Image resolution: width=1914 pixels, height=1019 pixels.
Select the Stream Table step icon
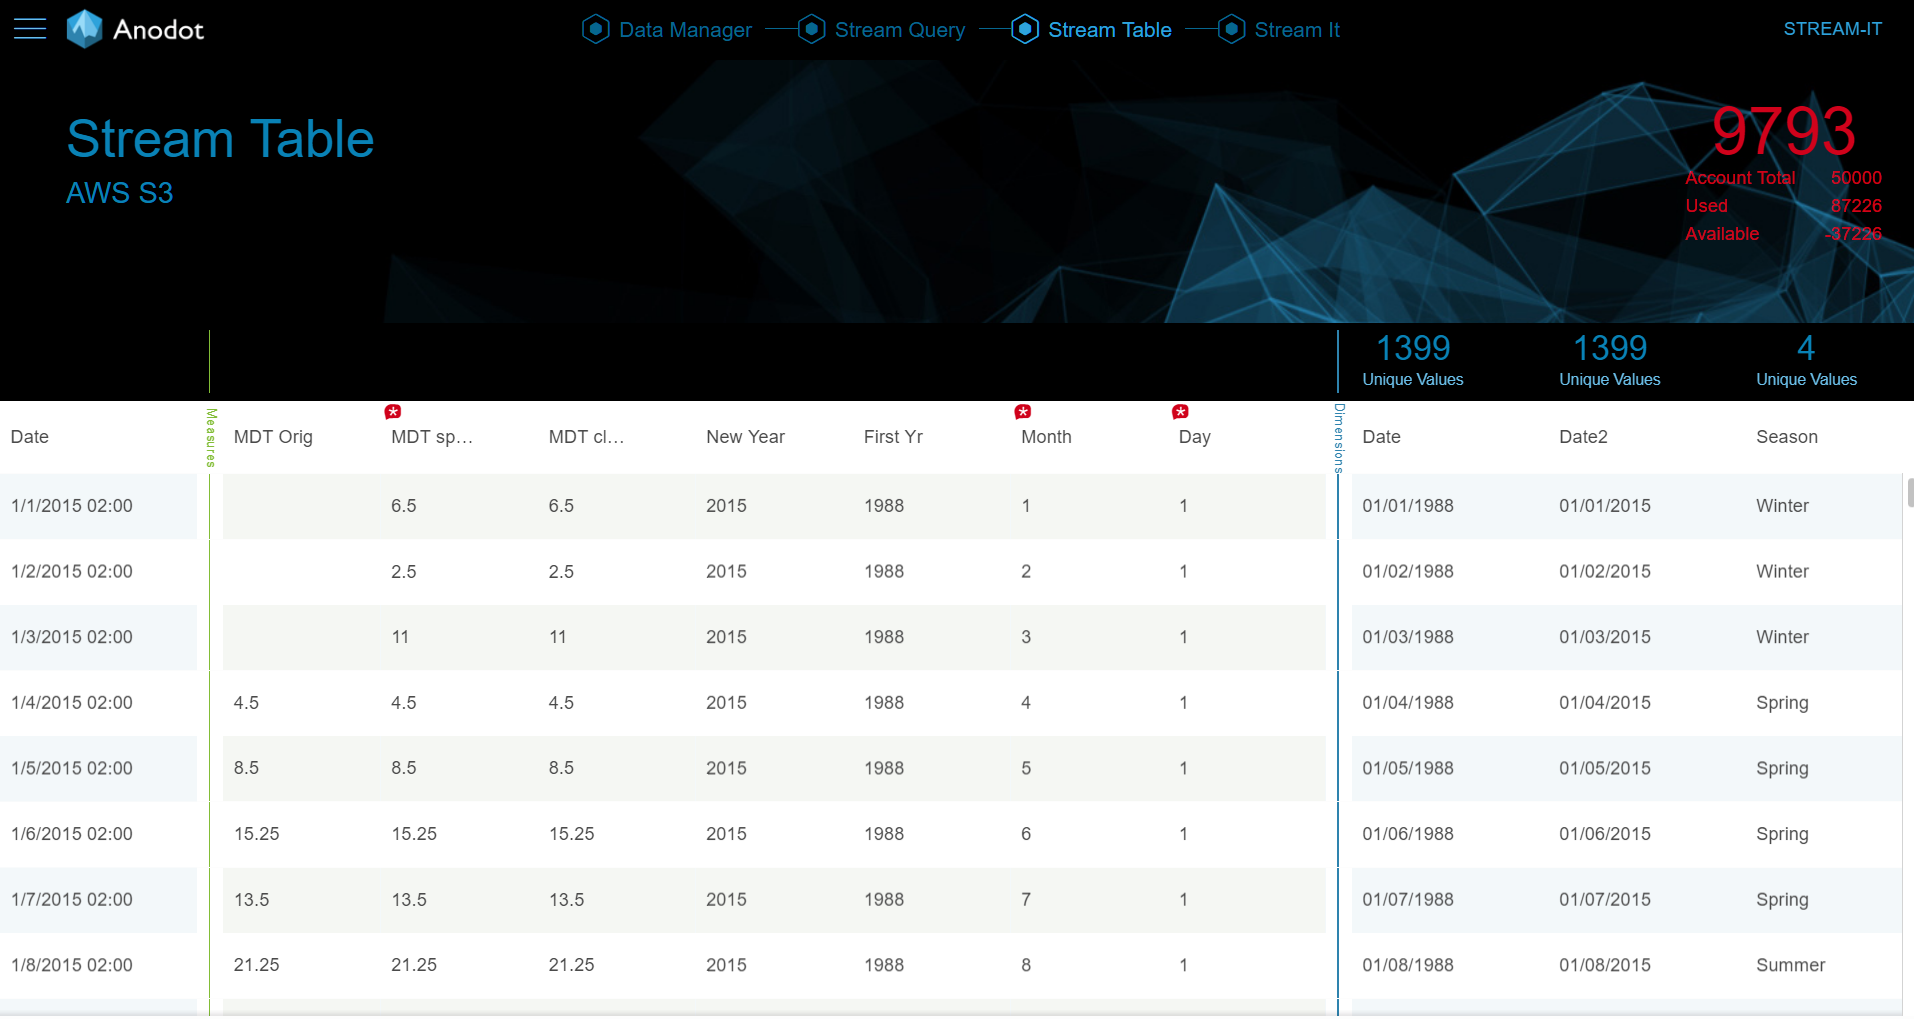1024,29
